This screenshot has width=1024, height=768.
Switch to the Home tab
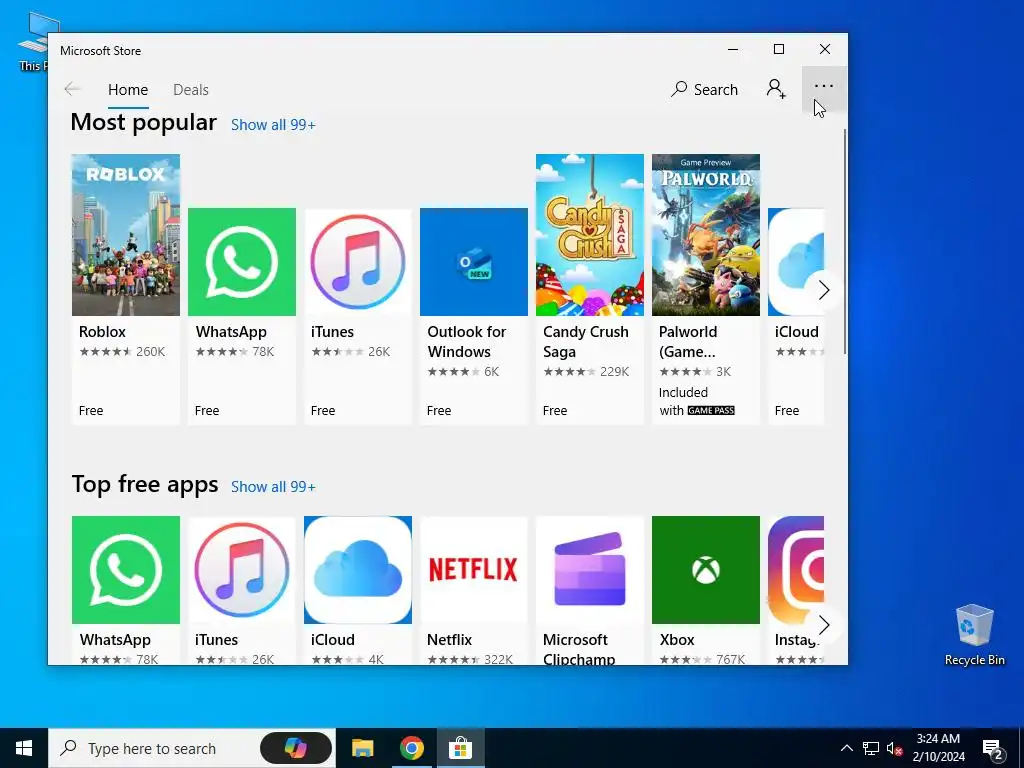pos(128,89)
